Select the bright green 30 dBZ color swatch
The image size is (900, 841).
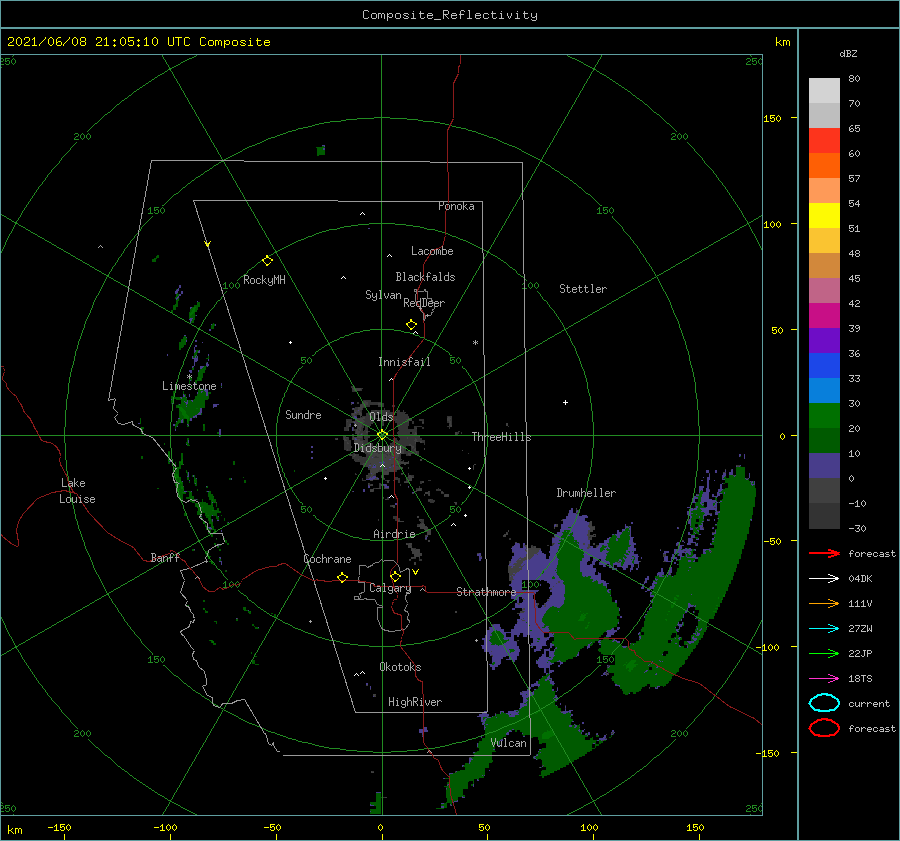coord(824,416)
